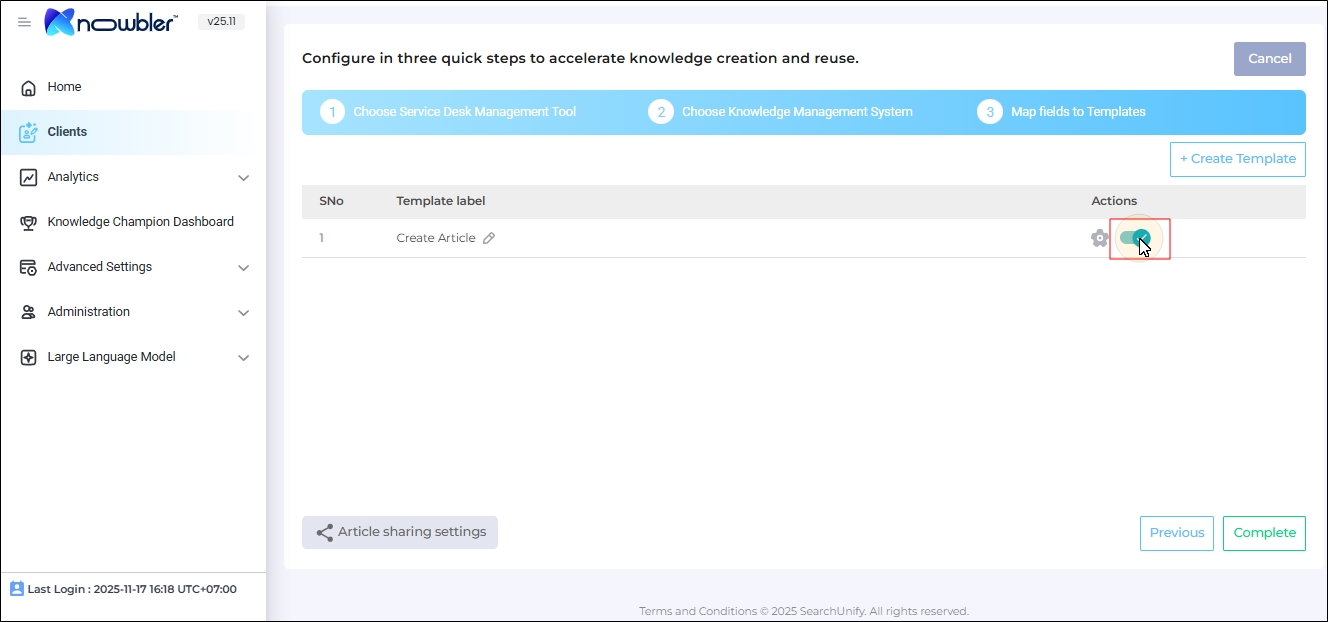Expand the Analytics menu chevron
The width and height of the screenshot is (1328, 622).
pos(243,178)
